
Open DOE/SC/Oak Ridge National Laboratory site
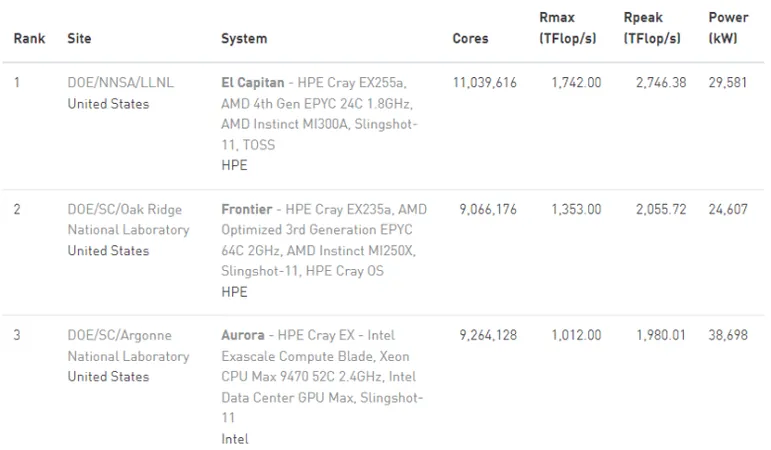click(x=128, y=220)
